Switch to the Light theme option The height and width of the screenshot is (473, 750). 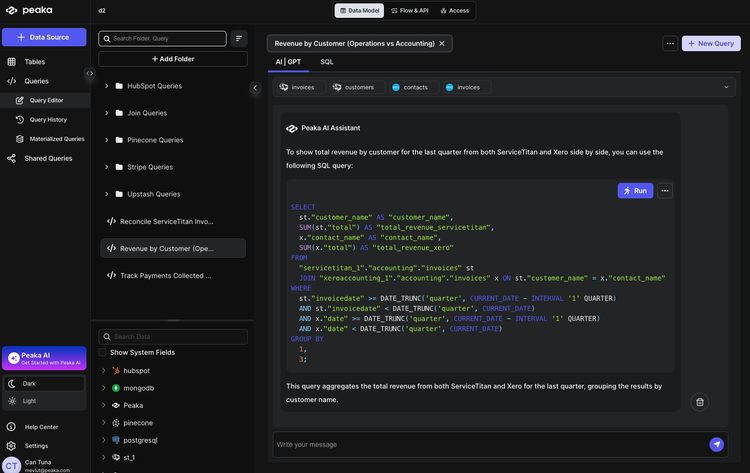[x=30, y=401]
